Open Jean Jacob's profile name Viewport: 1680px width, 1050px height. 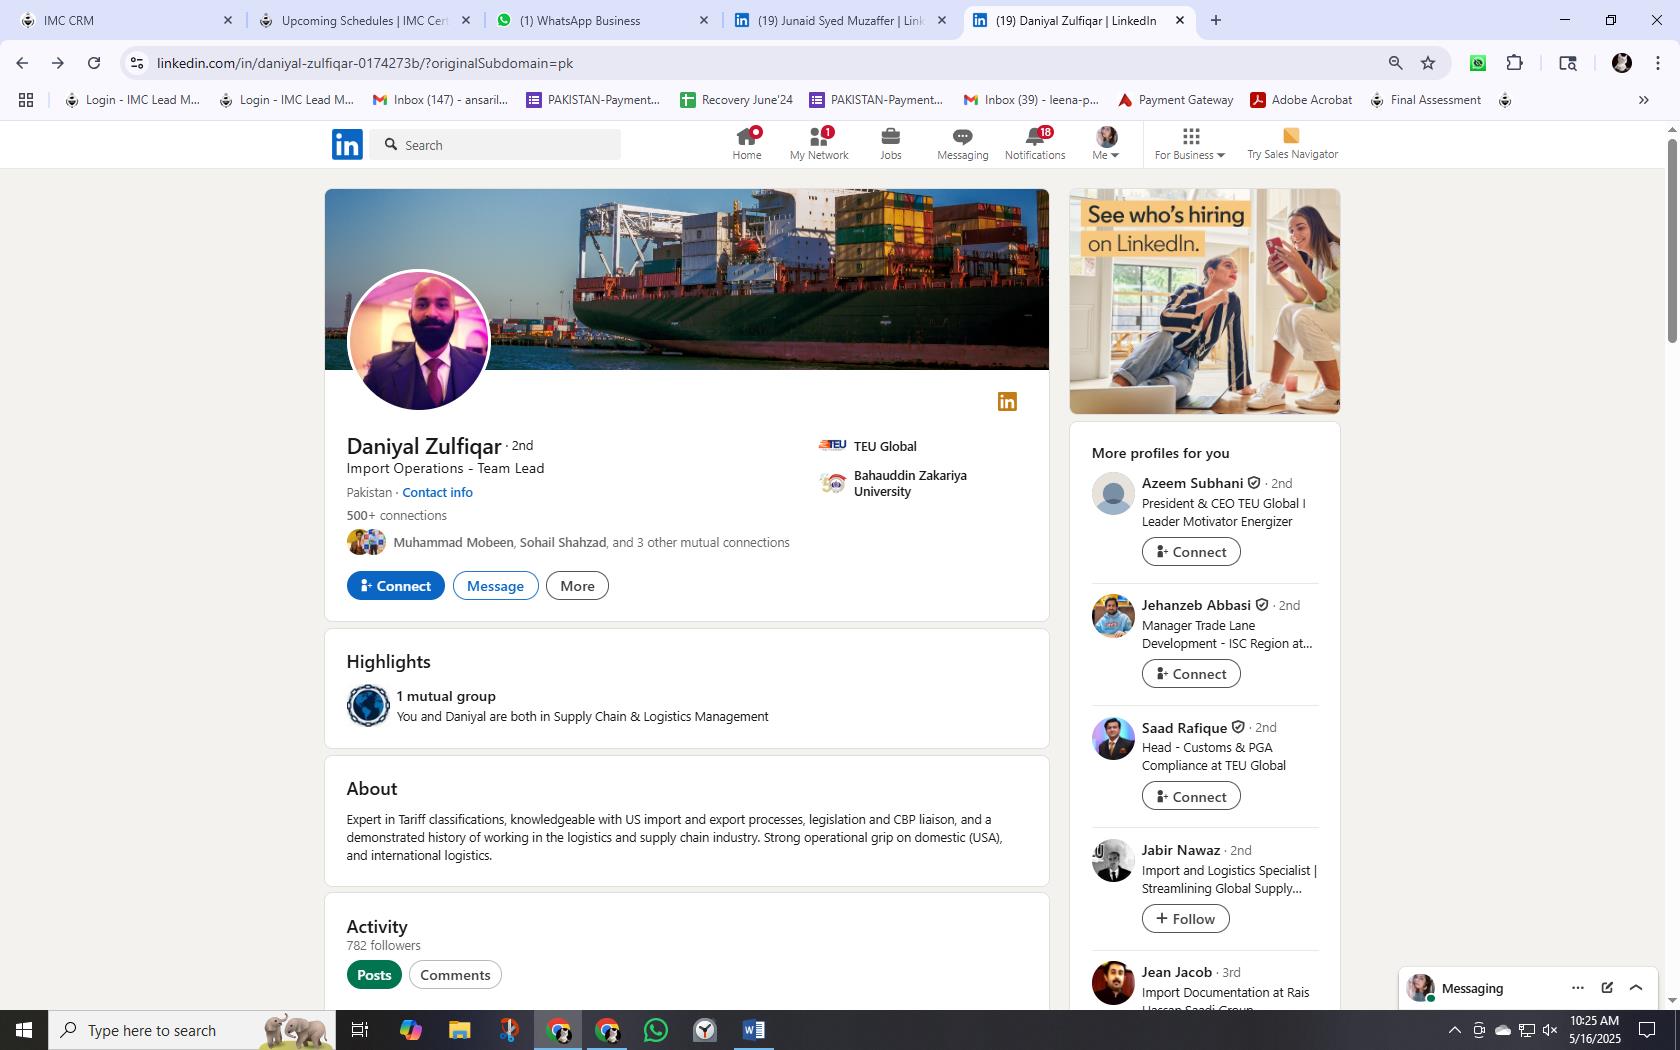coord(1176,972)
